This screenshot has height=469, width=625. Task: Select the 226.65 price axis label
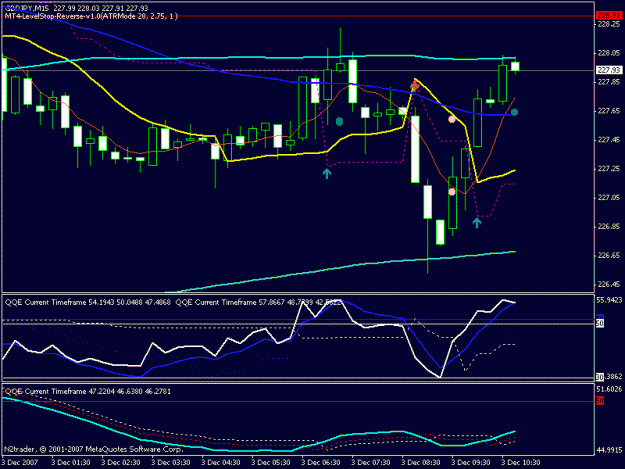click(609, 255)
